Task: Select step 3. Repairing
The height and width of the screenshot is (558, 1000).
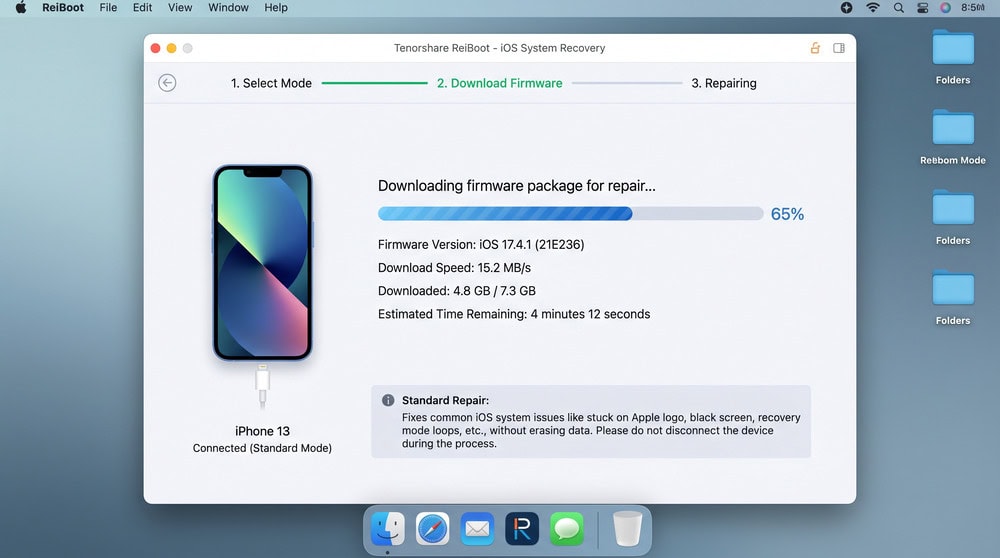Action: 724,83
